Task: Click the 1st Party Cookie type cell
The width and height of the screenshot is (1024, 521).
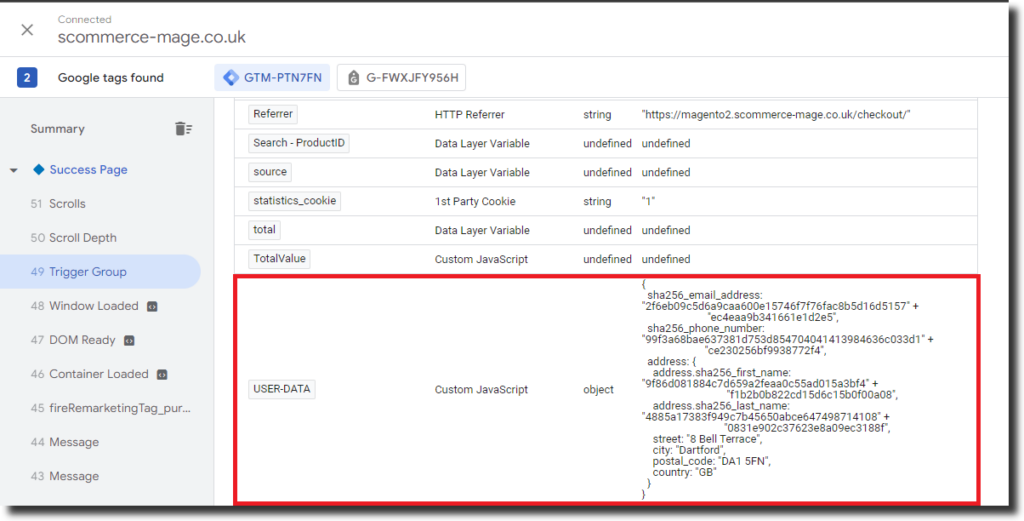Action: pos(475,202)
